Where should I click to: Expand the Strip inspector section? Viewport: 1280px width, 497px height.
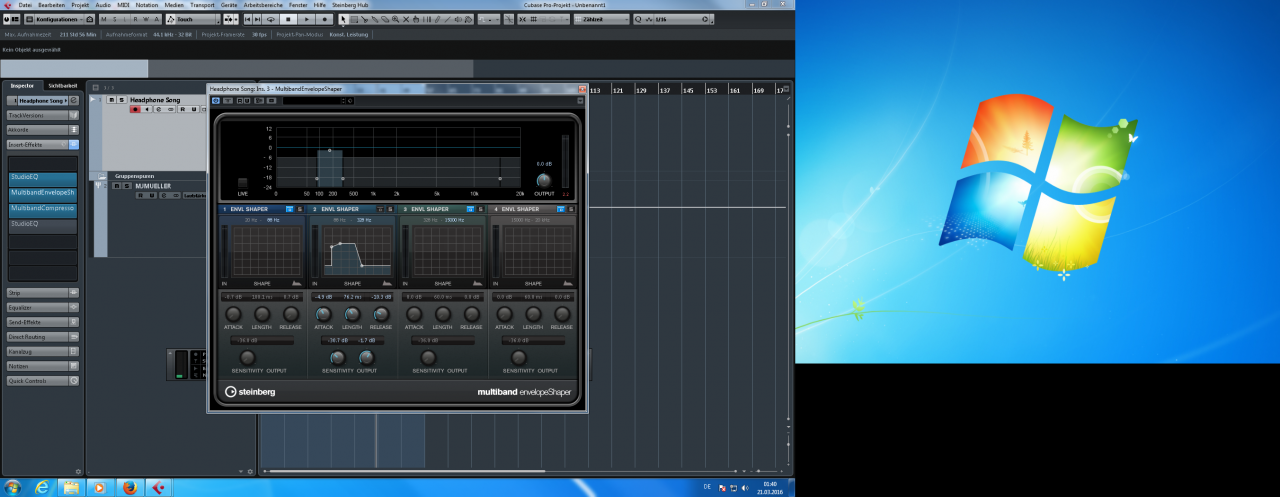[x=43, y=293]
